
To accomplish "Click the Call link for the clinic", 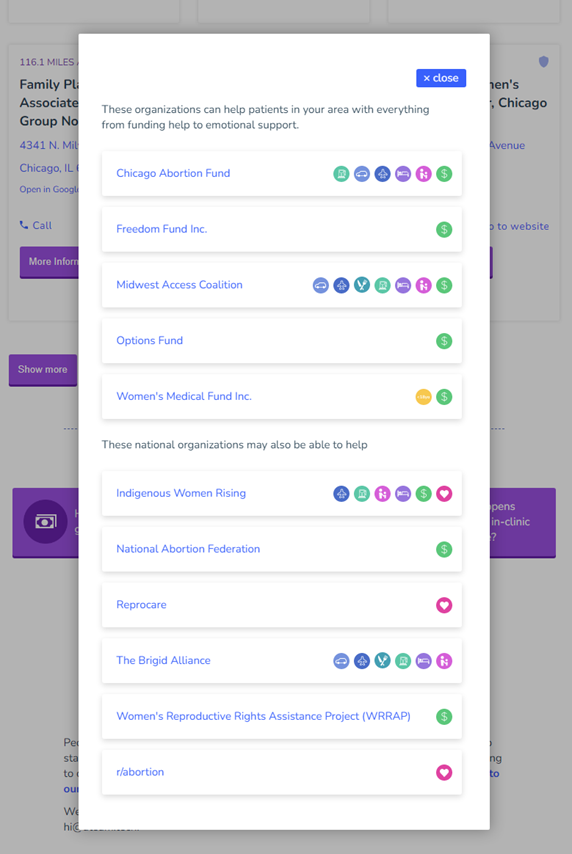I will coord(36,225).
